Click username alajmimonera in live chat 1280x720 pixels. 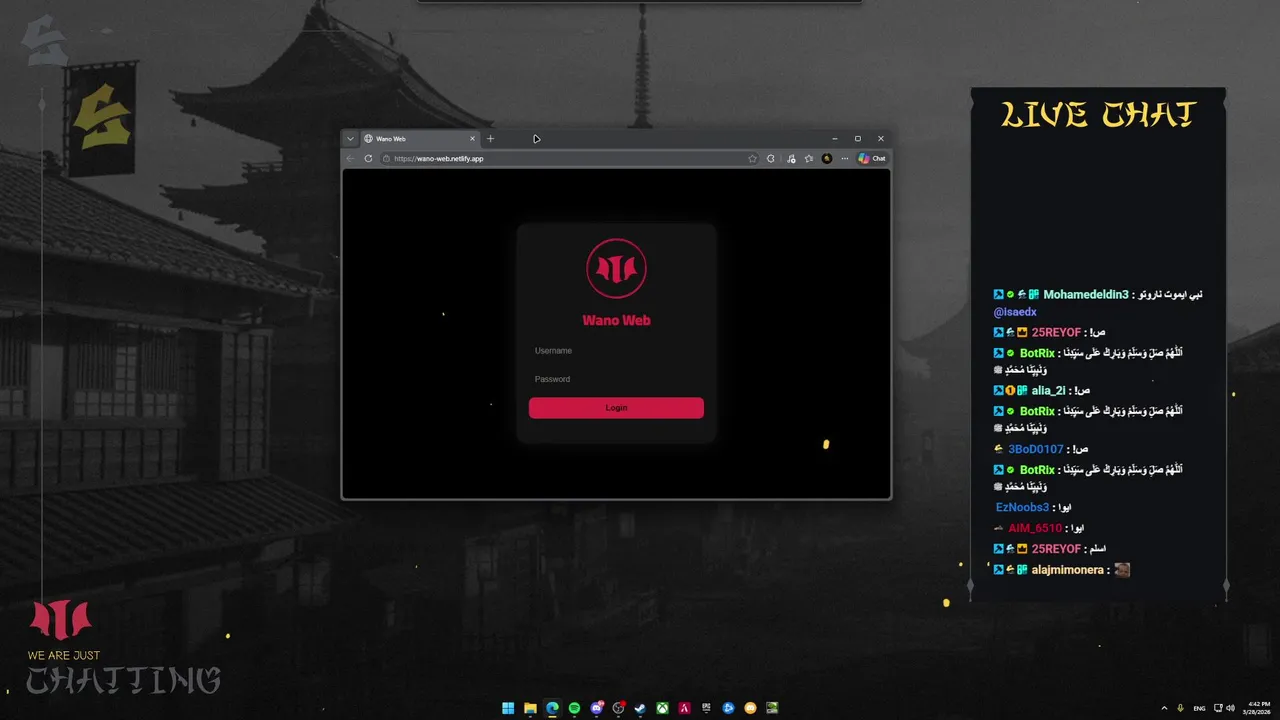[x=1068, y=570]
